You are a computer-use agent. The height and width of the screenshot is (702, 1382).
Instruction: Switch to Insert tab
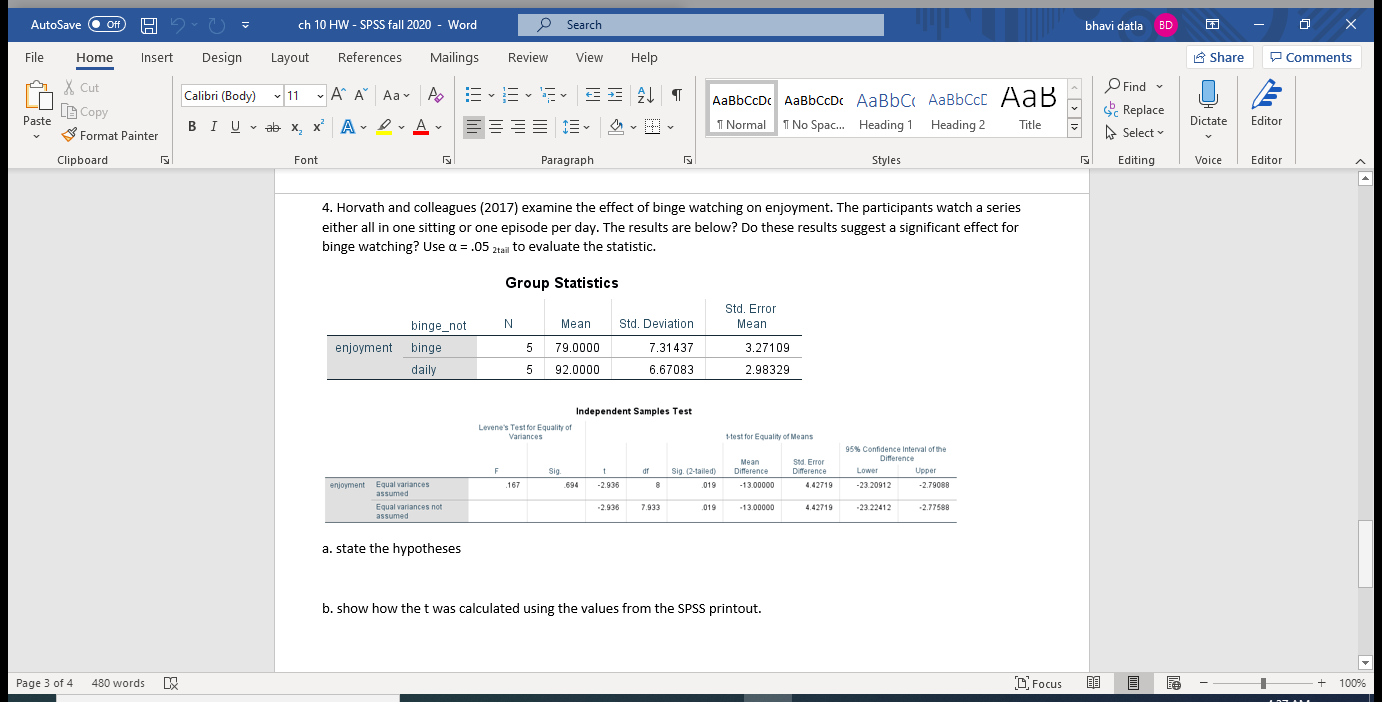tap(156, 58)
